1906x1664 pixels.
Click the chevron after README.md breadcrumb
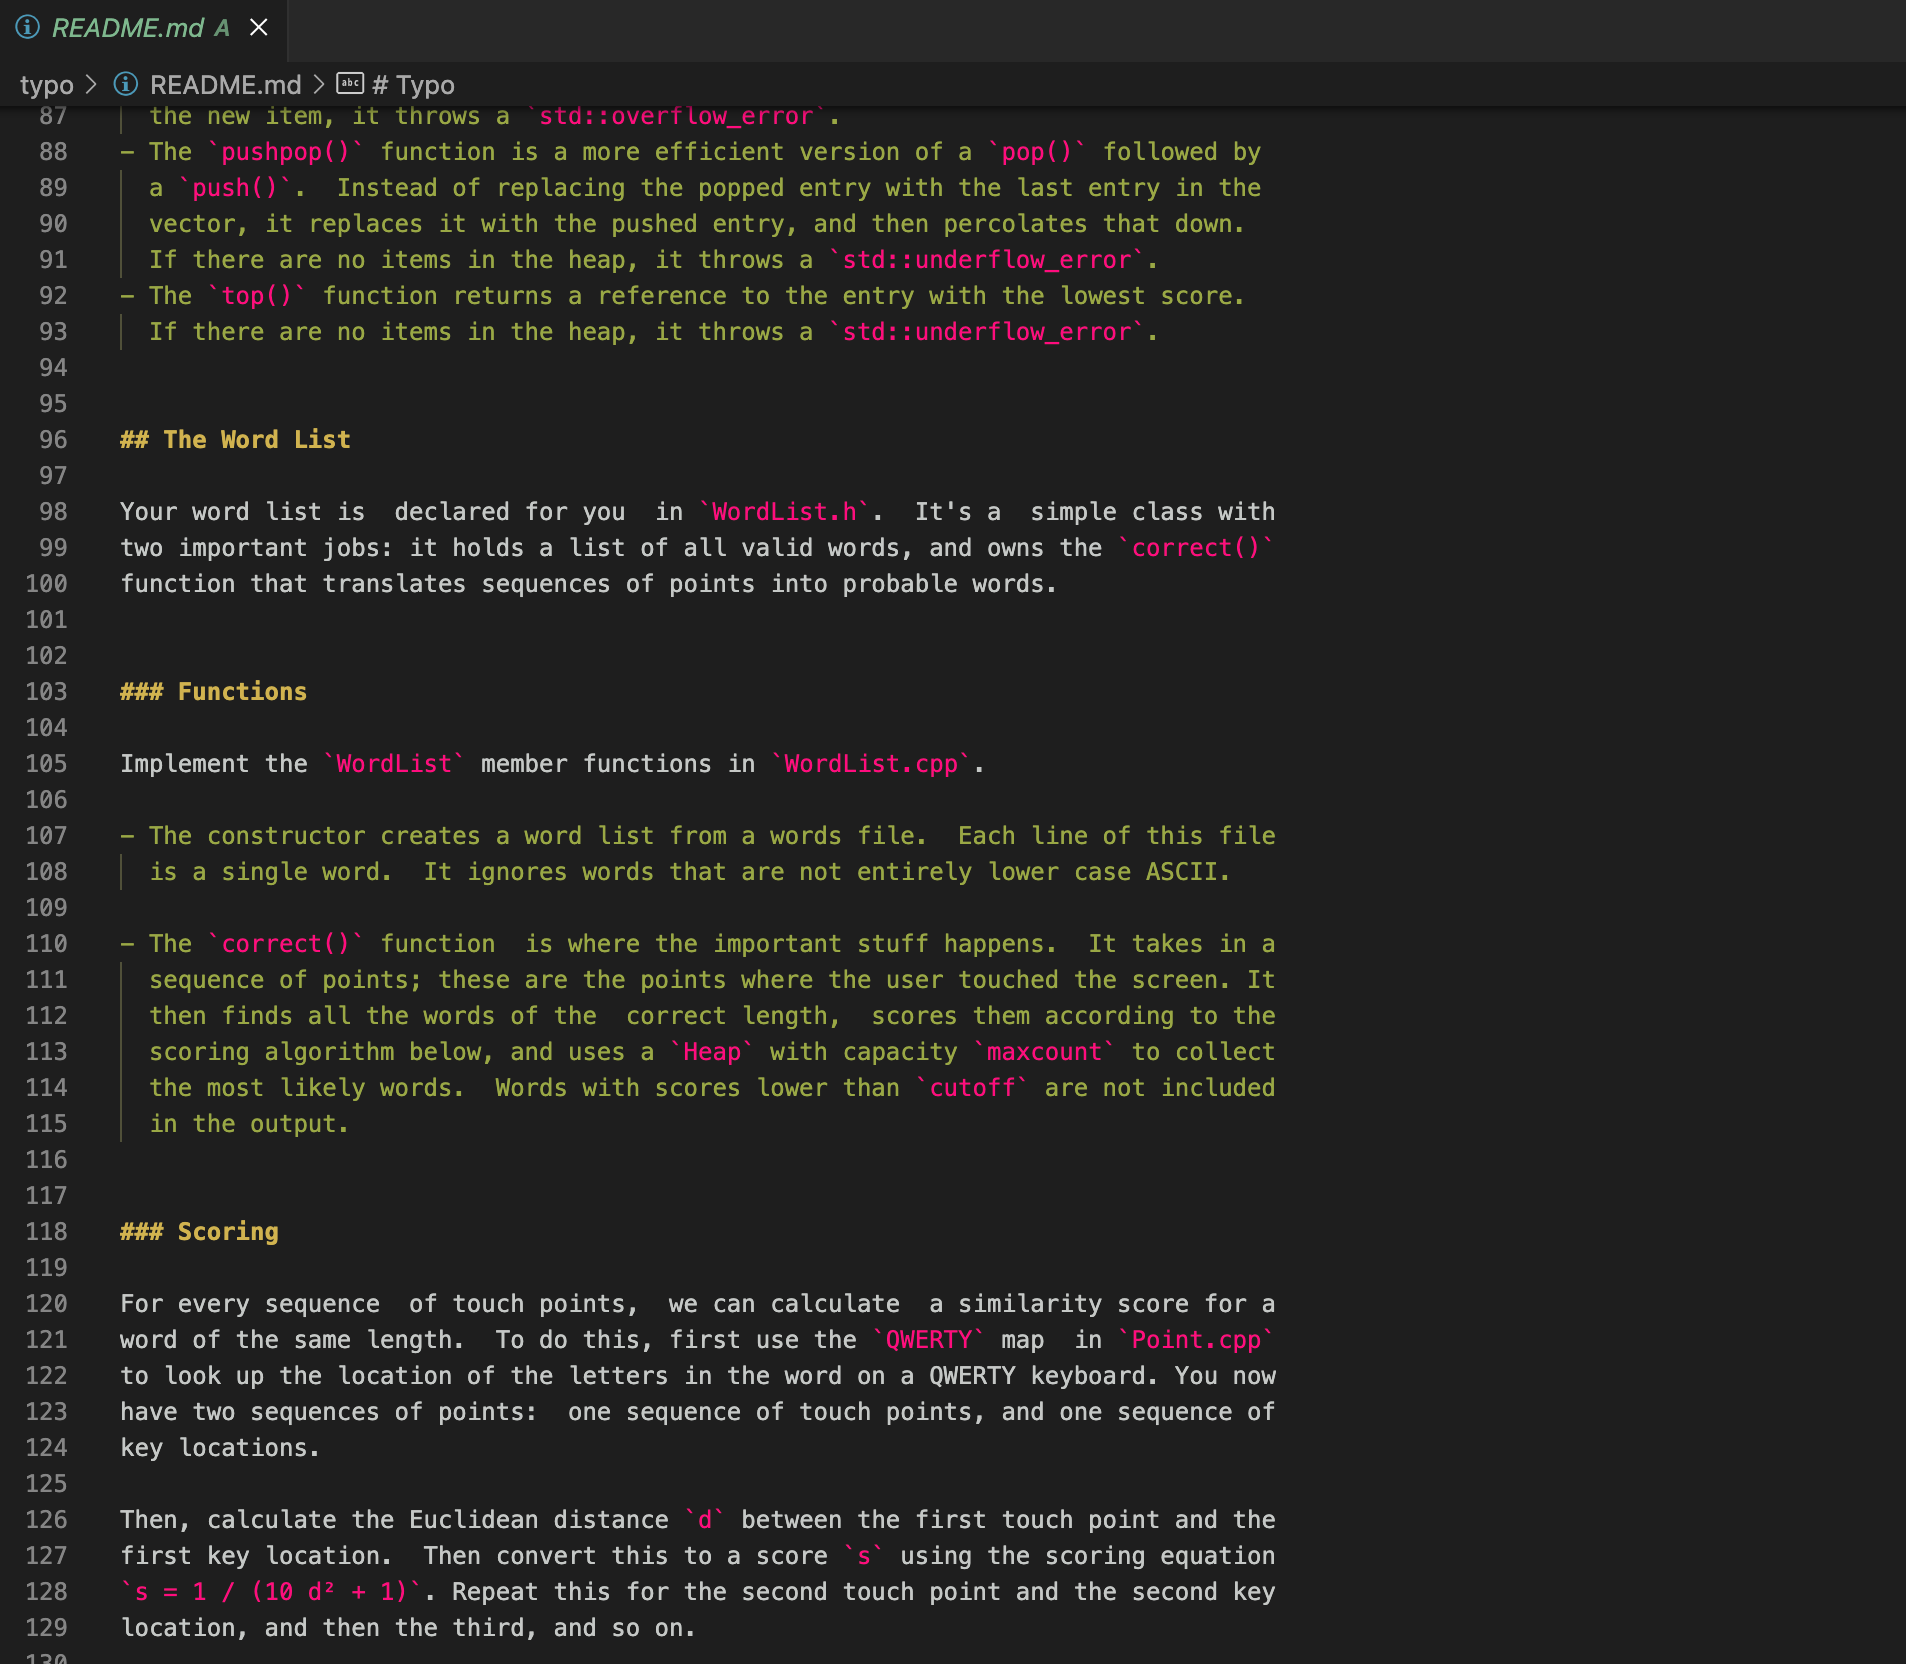click(319, 85)
